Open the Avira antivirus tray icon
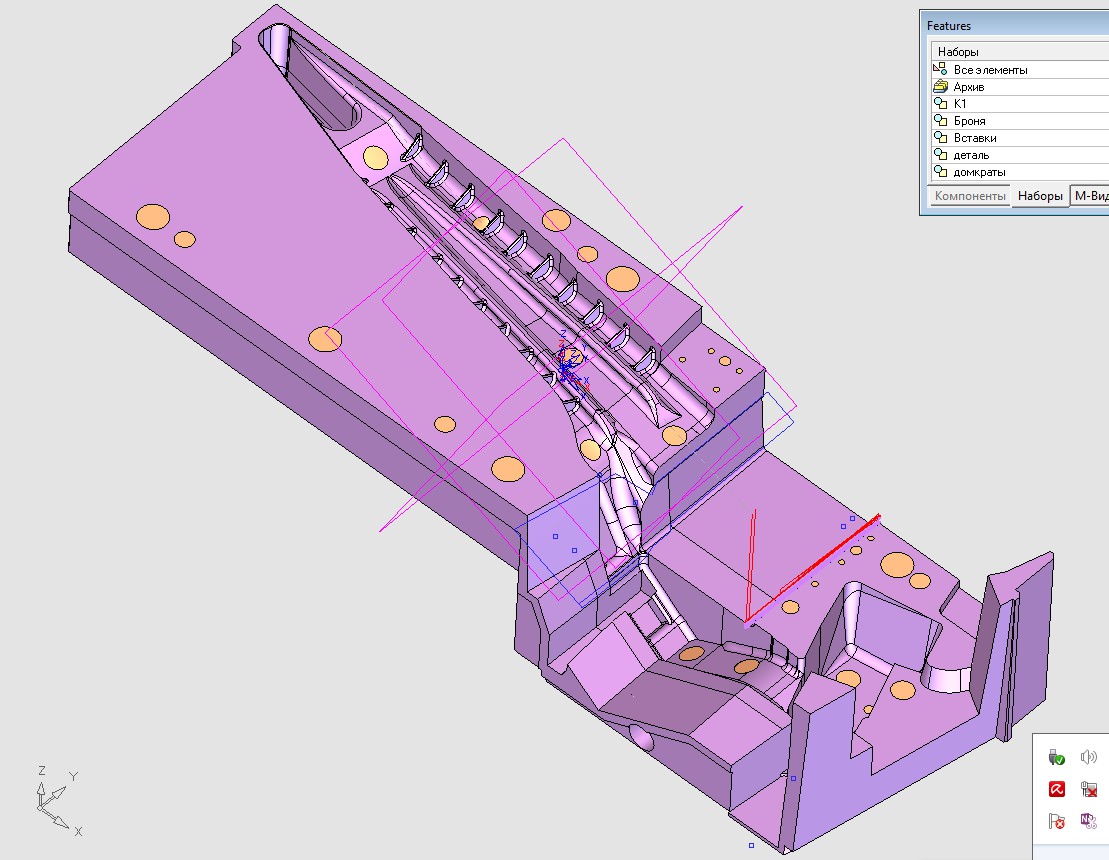The image size is (1109, 860). pyautogui.click(x=1057, y=789)
